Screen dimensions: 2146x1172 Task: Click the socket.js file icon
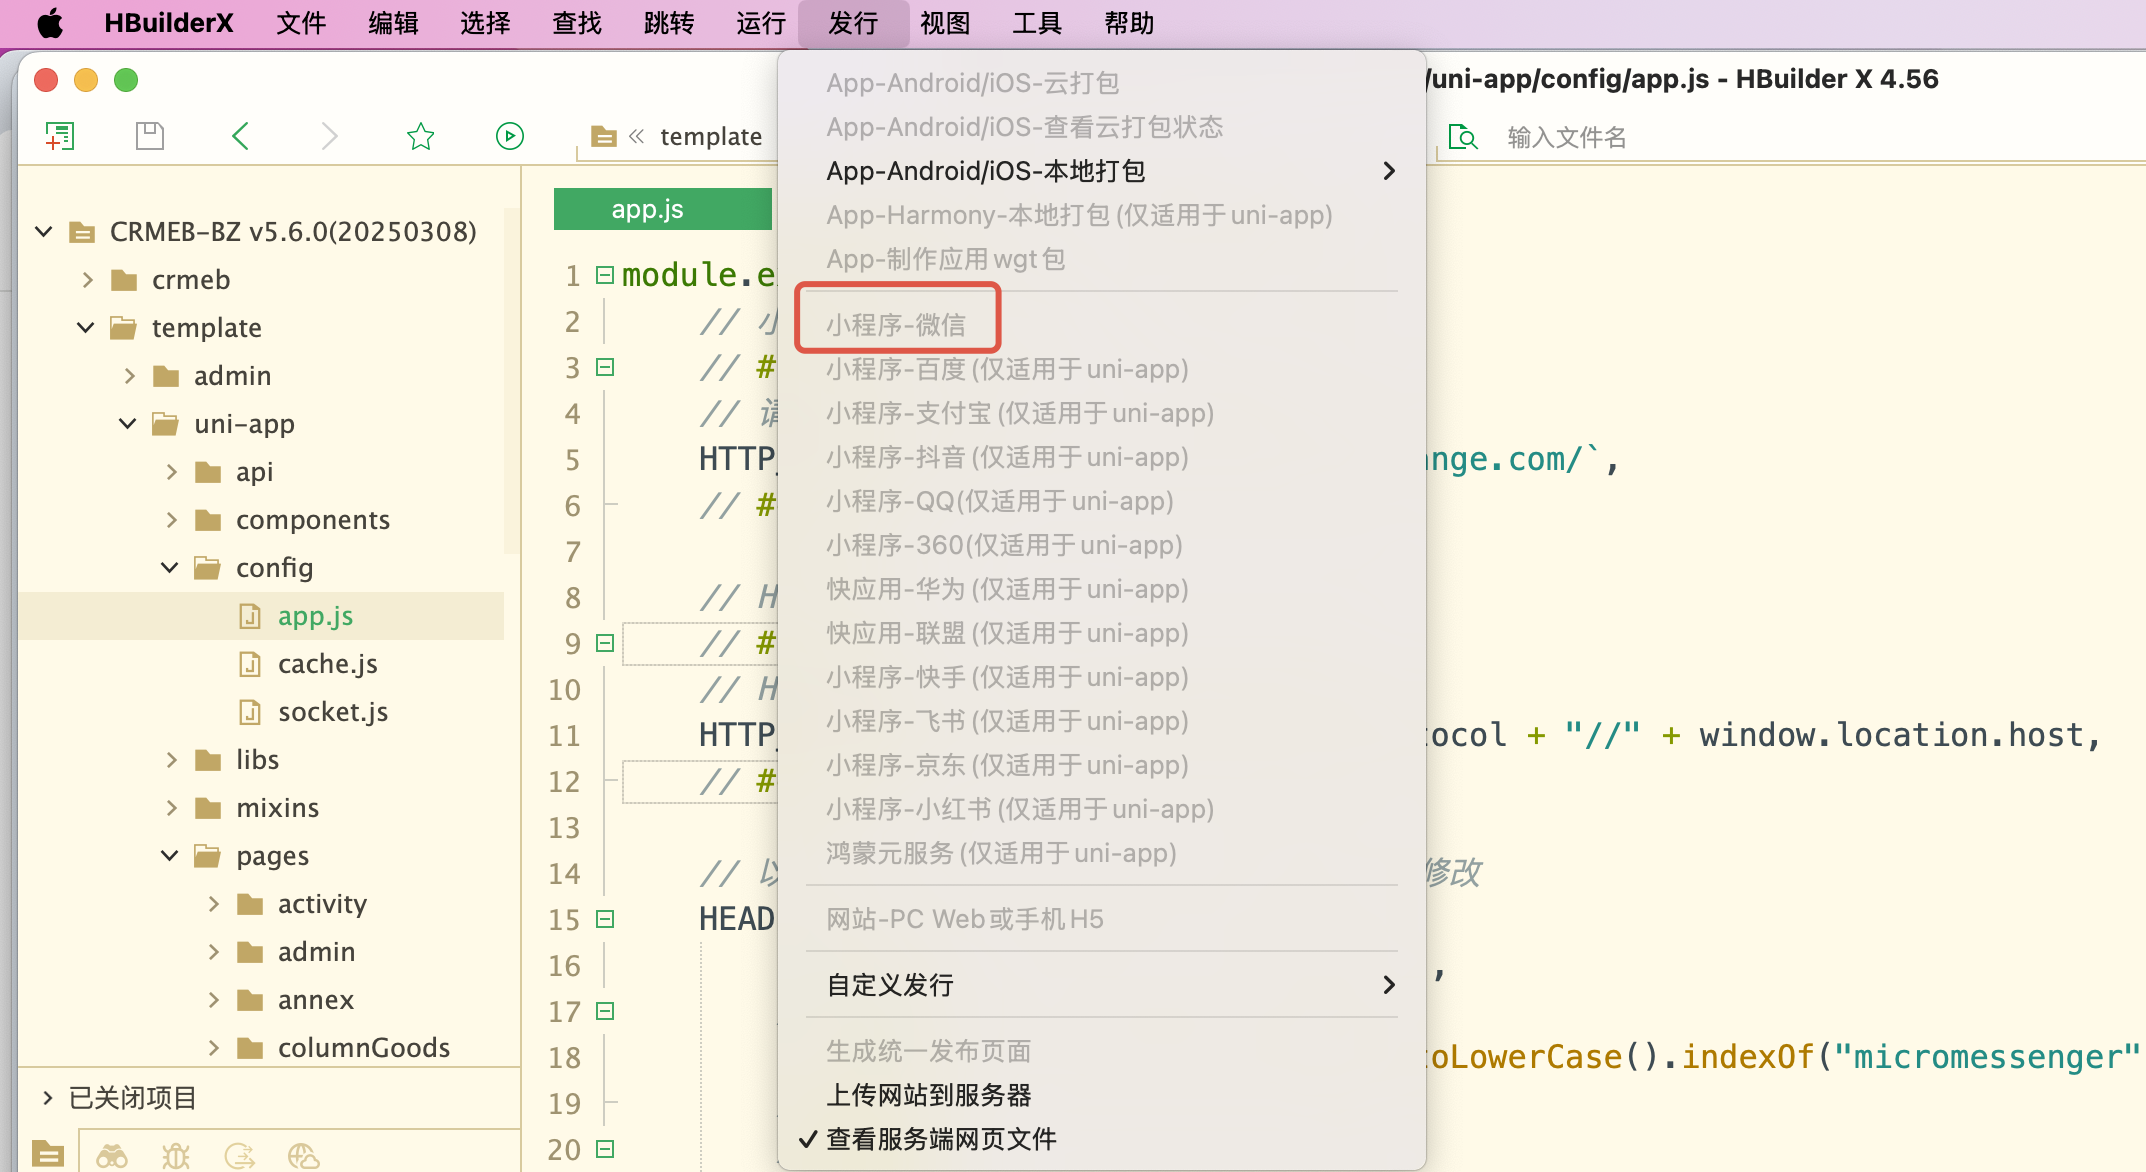click(250, 712)
